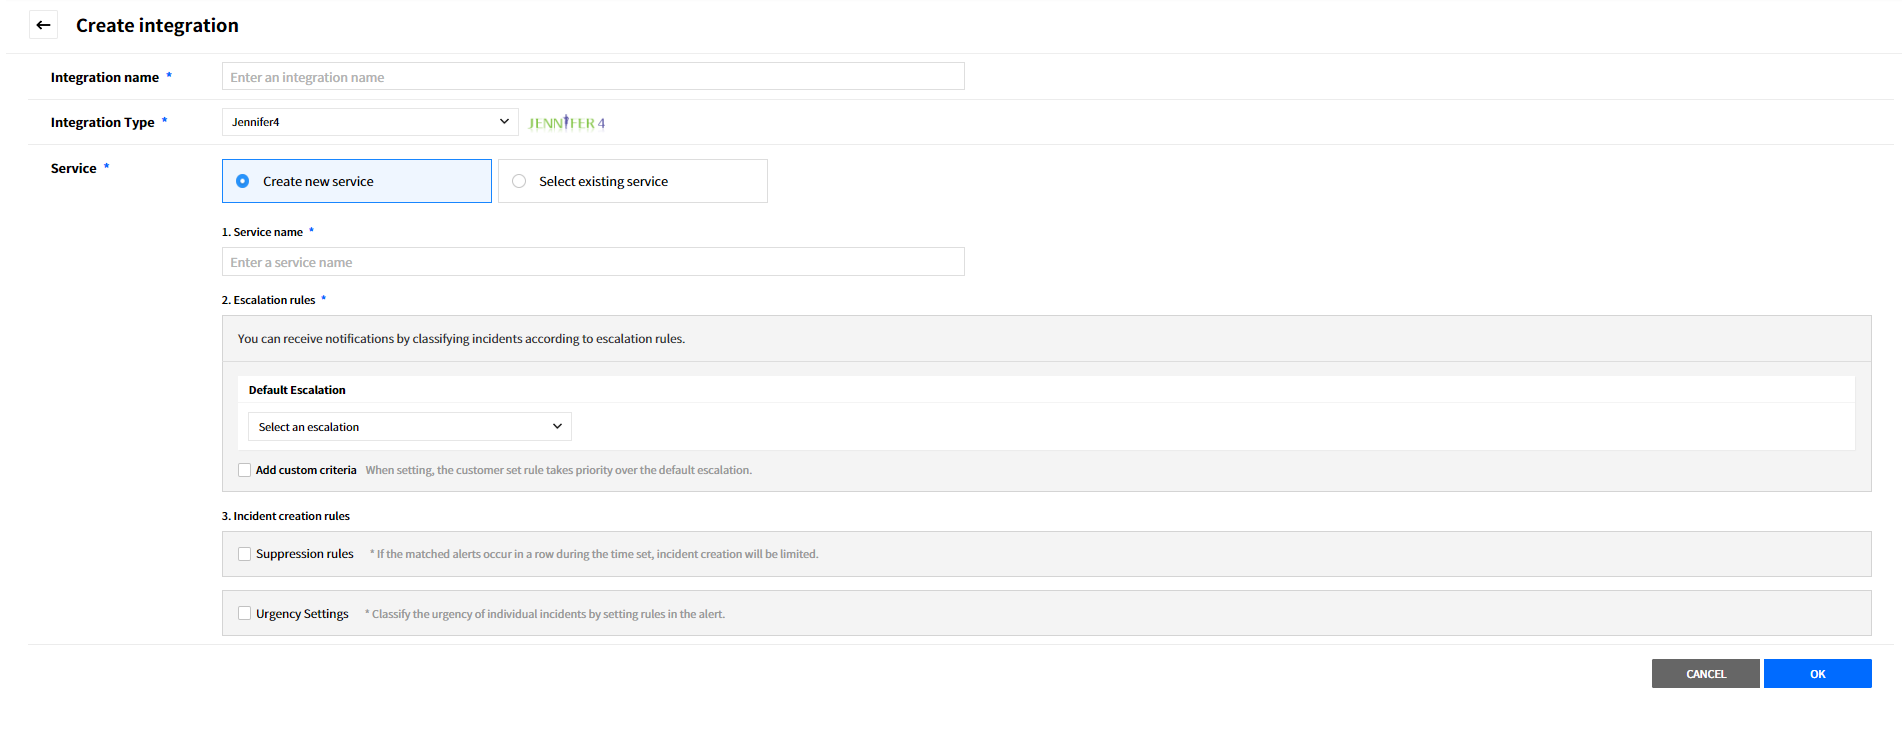
Task: Click the back arrow icon
Action: (x=43, y=25)
